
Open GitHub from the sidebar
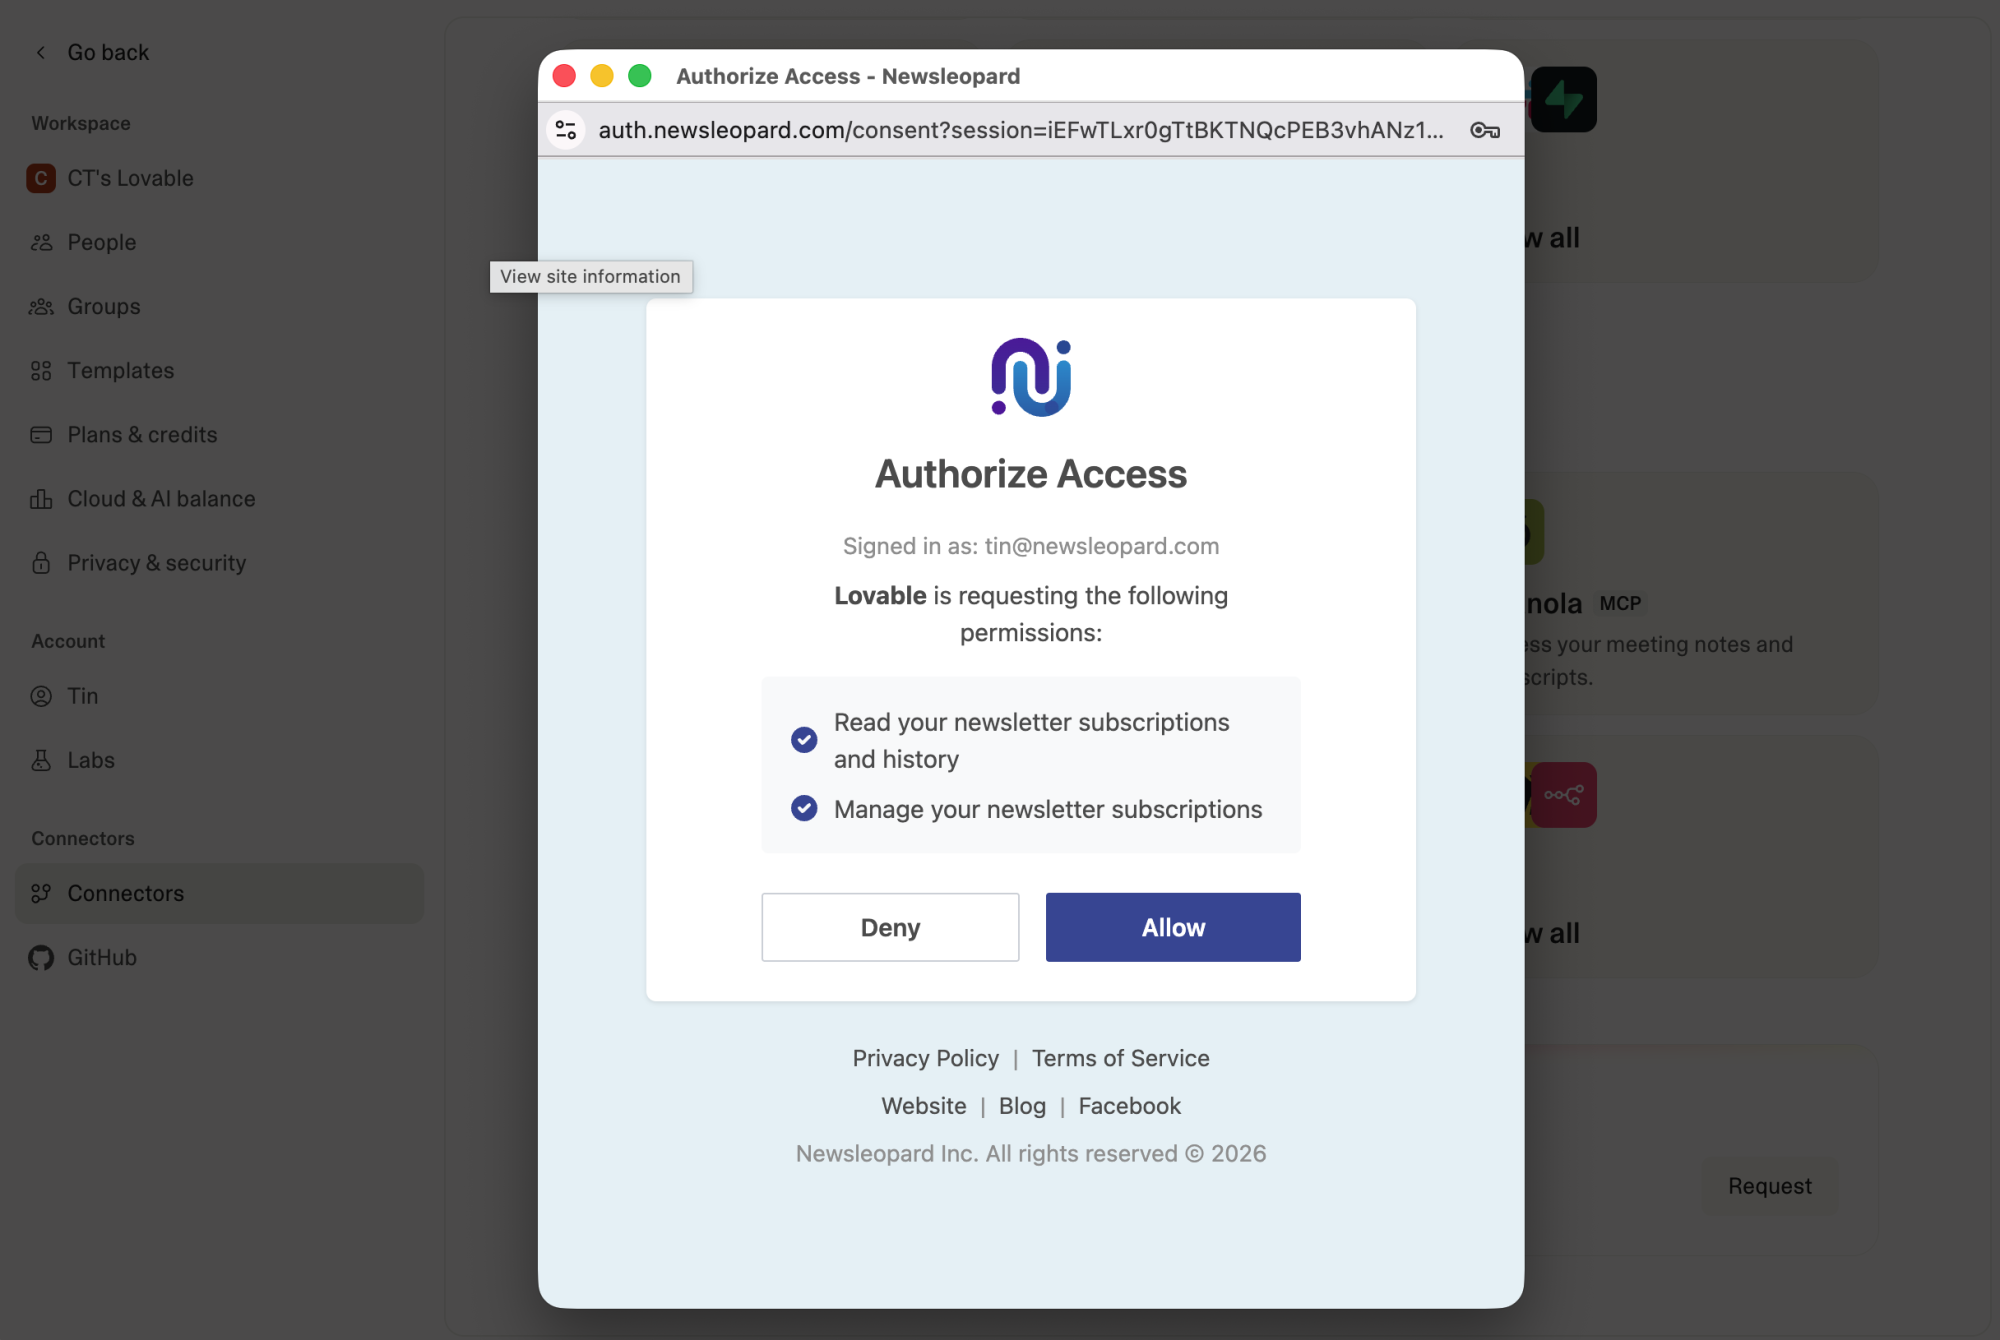point(101,957)
